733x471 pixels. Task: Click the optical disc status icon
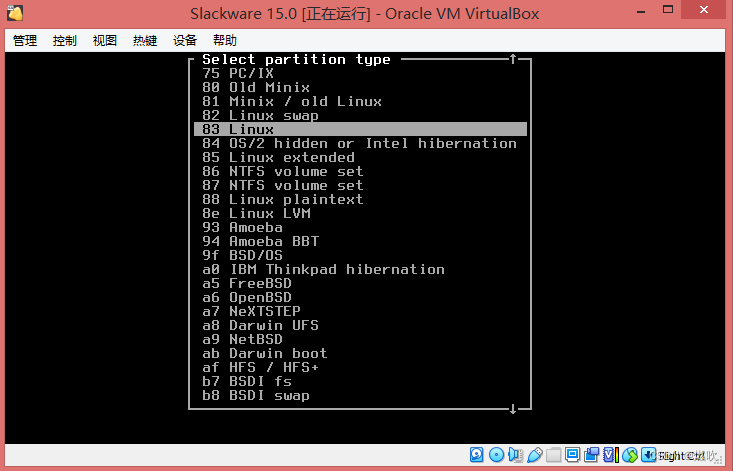click(x=496, y=455)
